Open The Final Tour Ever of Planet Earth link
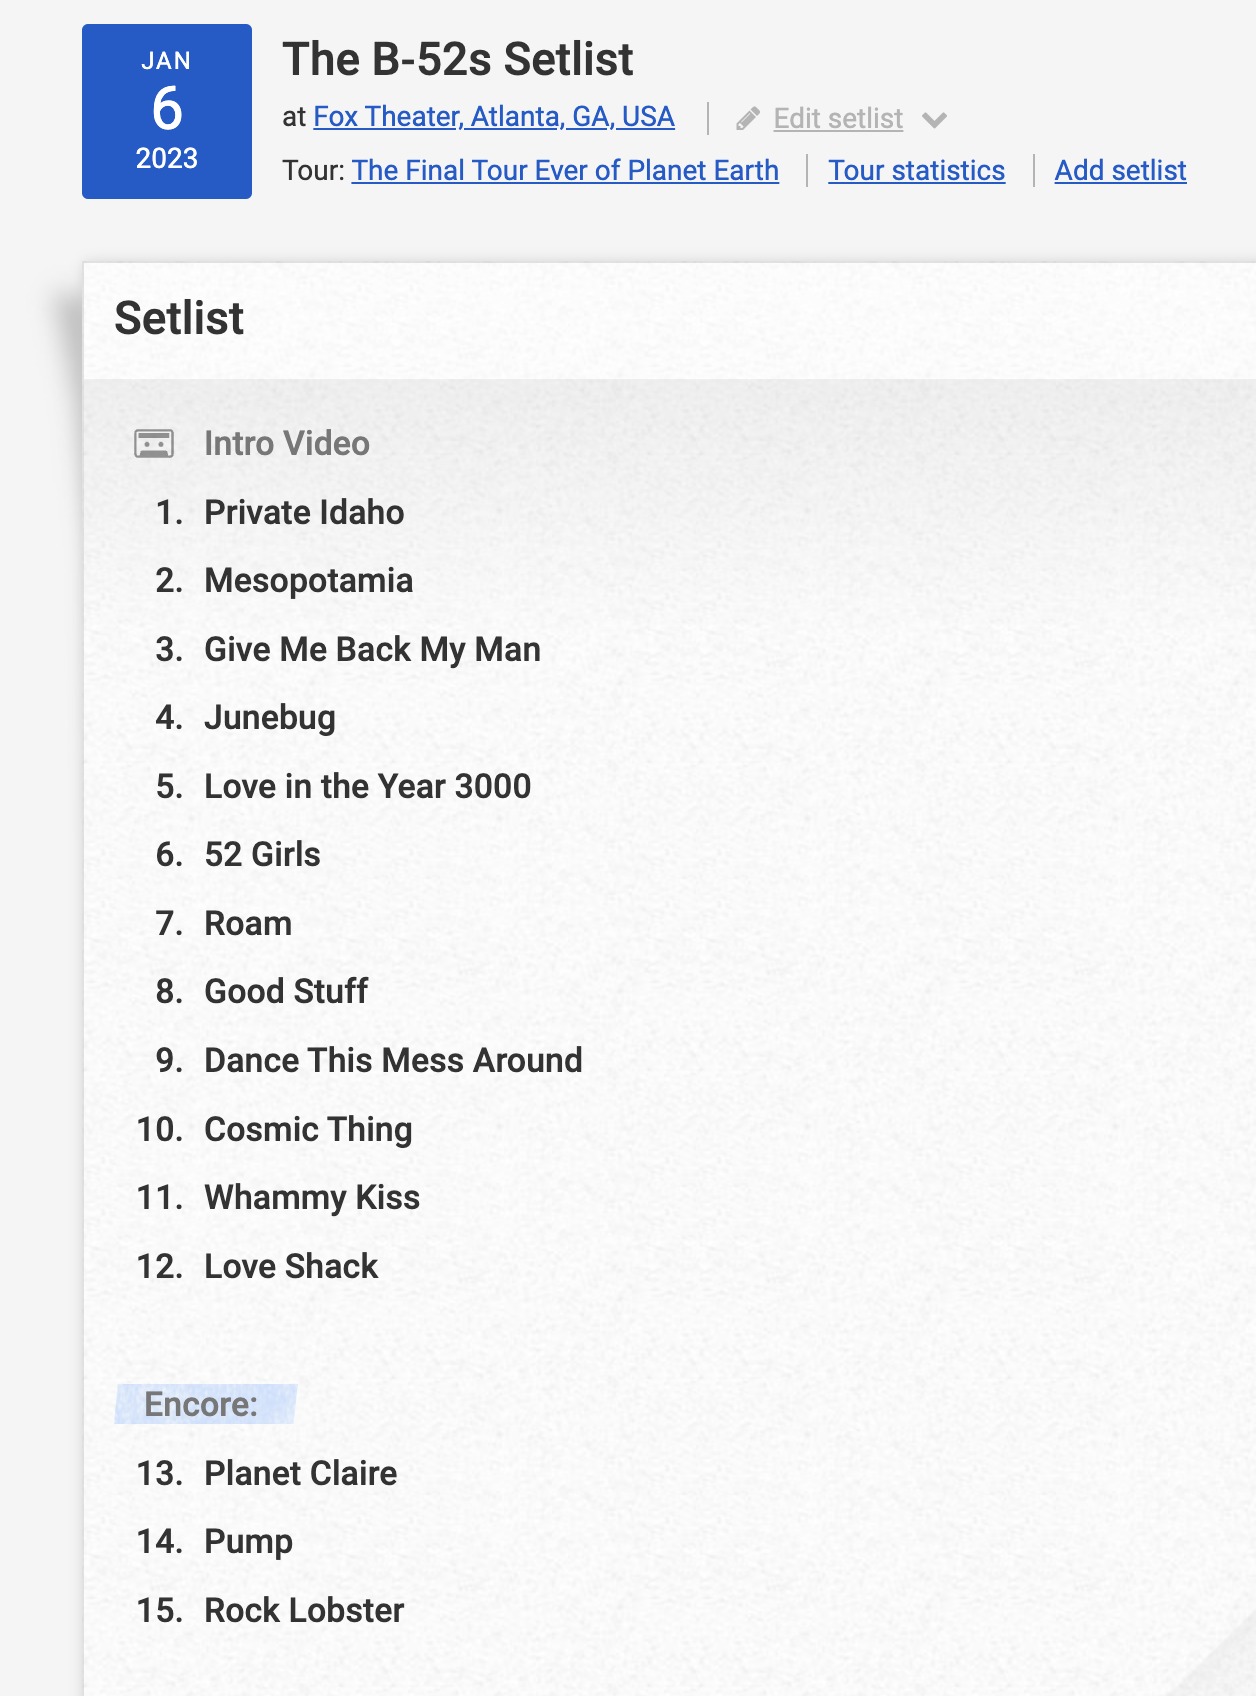 (565, 171)
